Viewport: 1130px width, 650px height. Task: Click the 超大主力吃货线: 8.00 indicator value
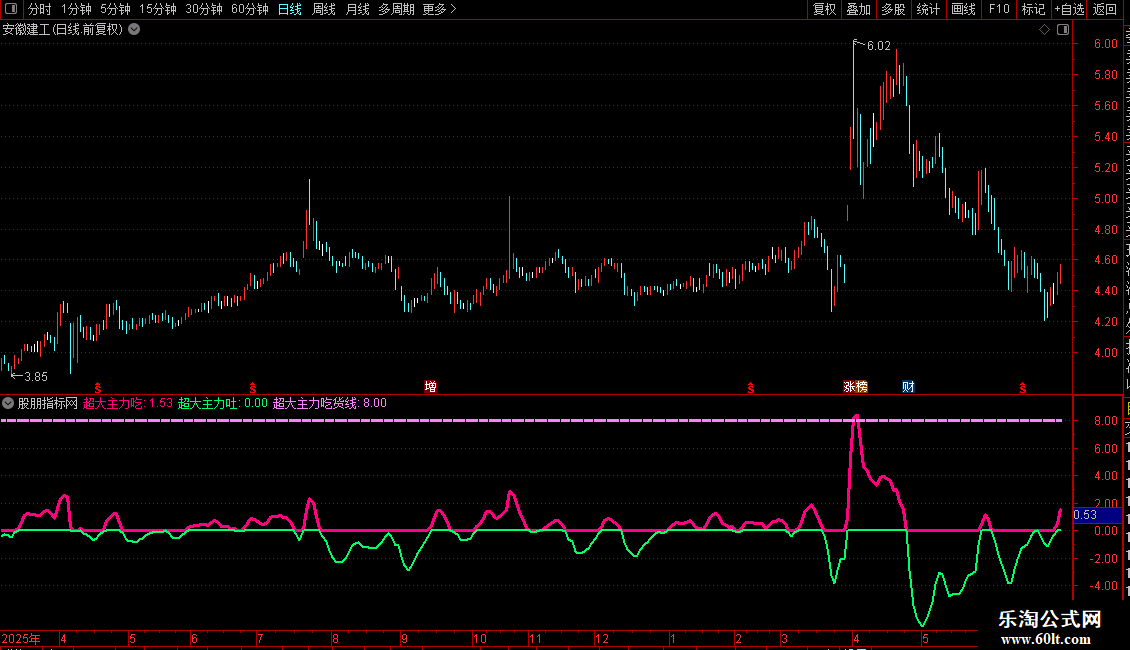click(x=330, y=404)
